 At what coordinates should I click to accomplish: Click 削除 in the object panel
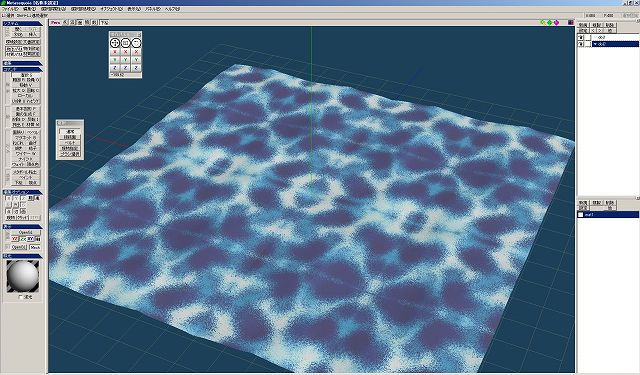pyautogui.click(x=609, y=25)
